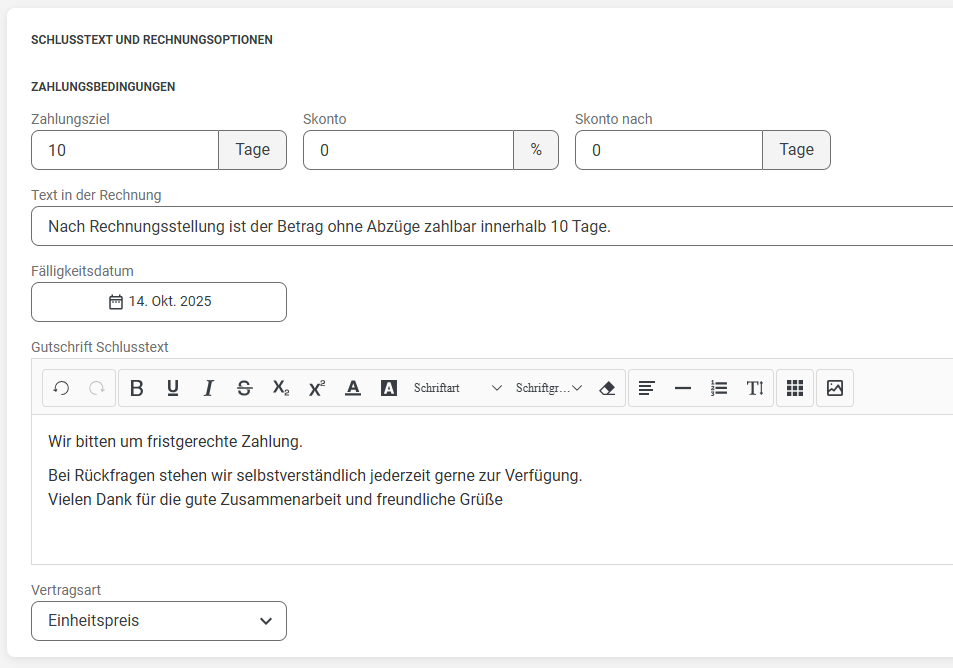Open the Vertragsart Einheitspreis dropdown
The height and width of the screenshot is (668, 953).
tap(159, 621)
